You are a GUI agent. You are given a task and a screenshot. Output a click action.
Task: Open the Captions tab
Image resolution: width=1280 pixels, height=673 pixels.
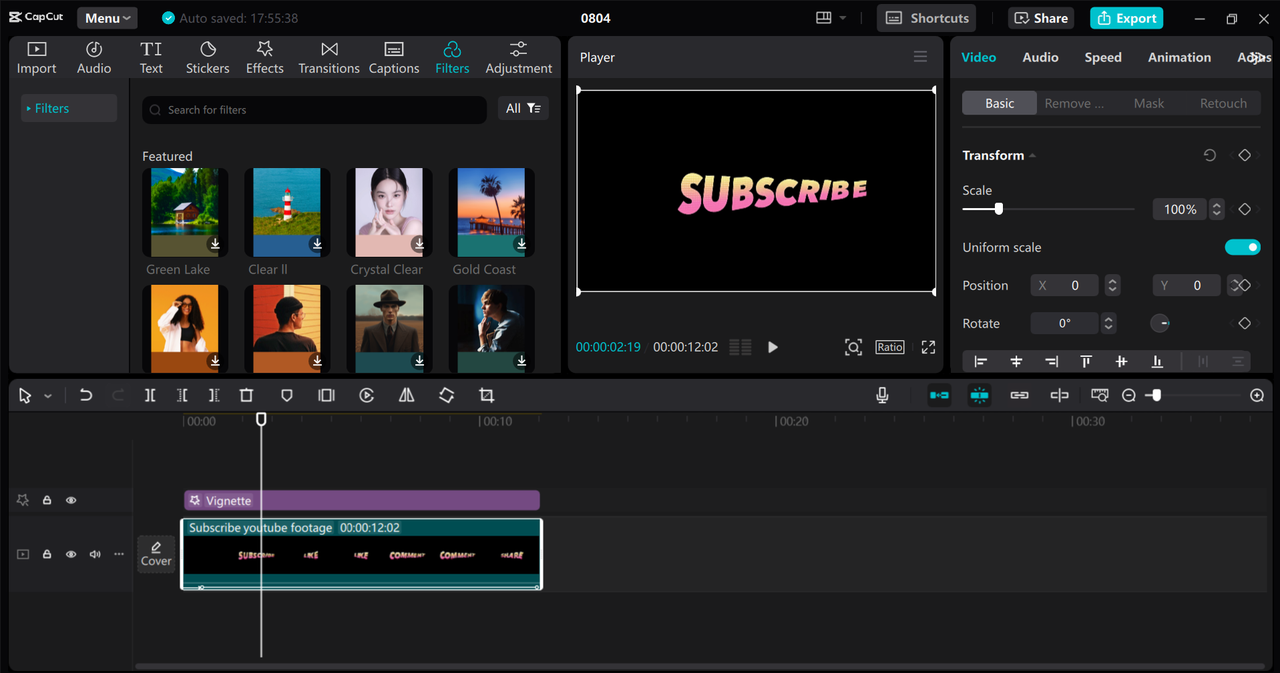[394, 58]
